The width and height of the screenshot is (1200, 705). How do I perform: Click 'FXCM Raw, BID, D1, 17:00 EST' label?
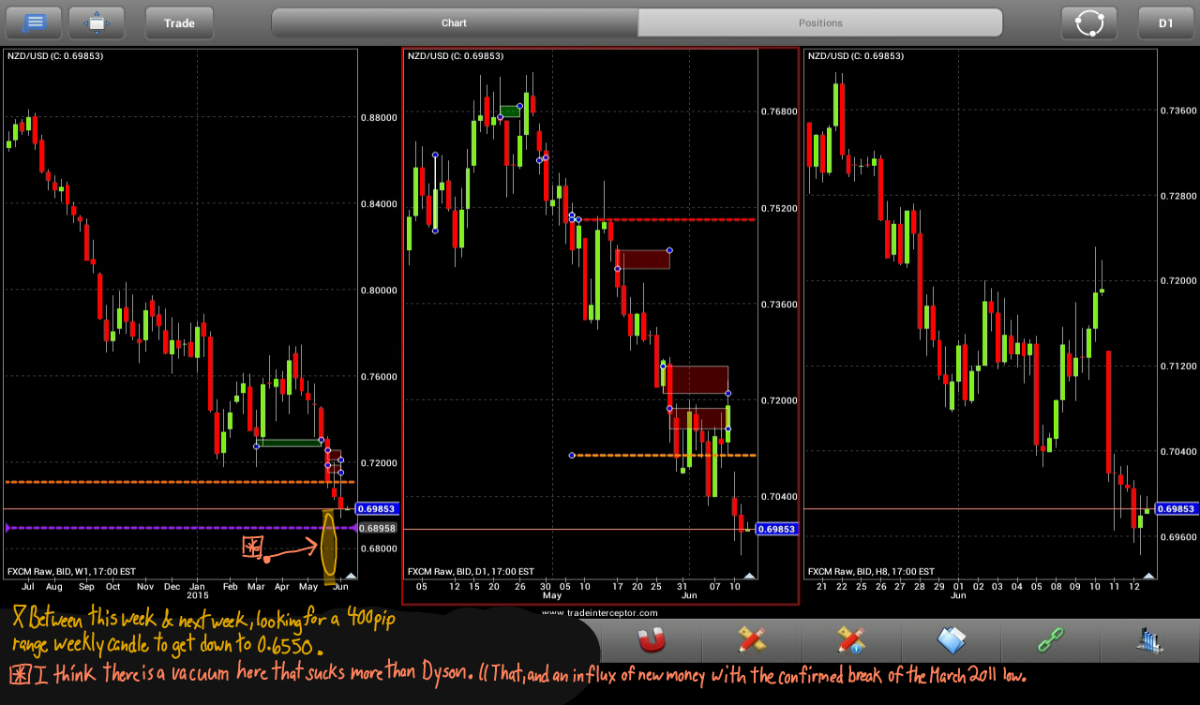pos(470,571)
